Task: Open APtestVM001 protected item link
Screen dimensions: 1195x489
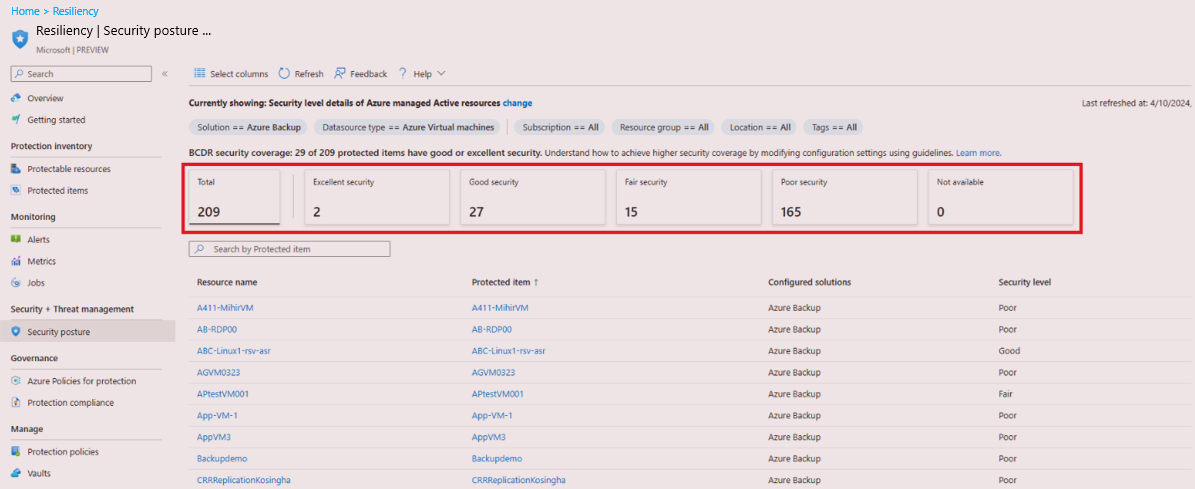Action: click(x=498, y=395)
